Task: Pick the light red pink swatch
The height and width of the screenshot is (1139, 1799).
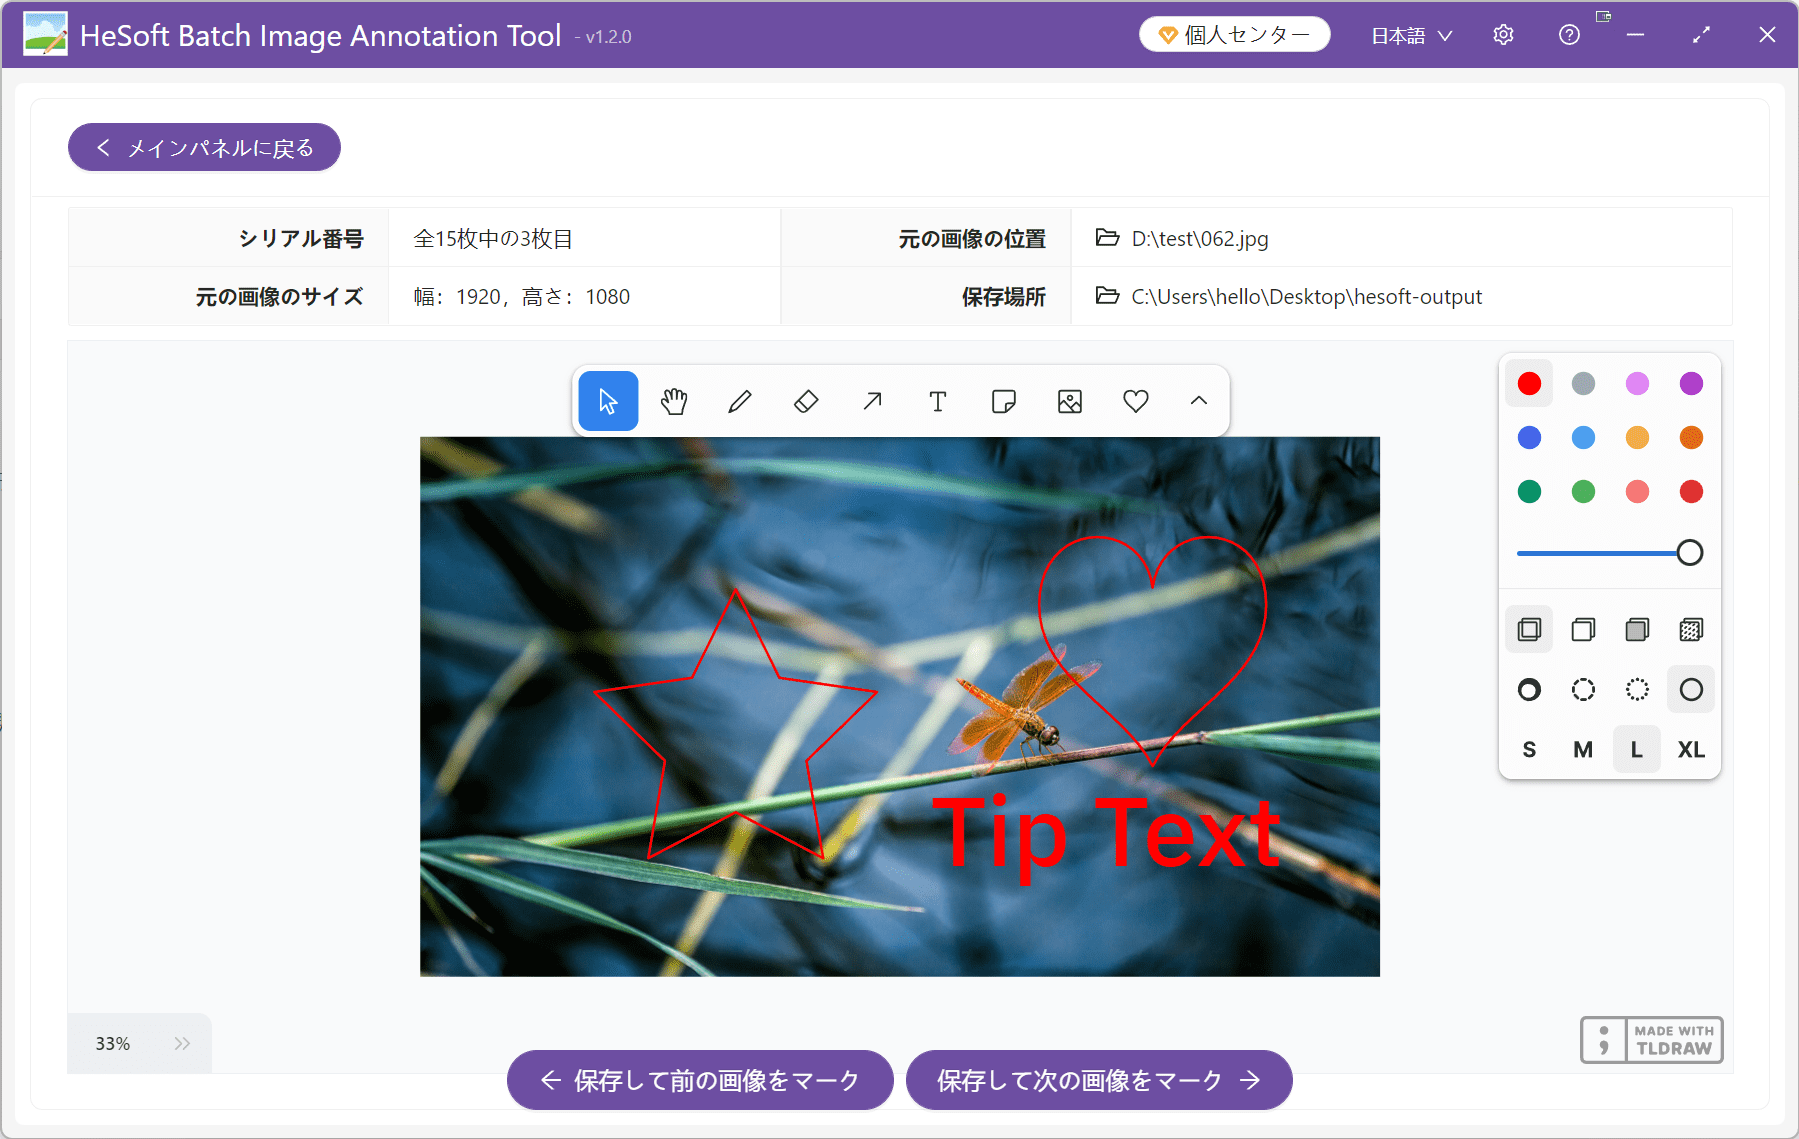Action: tap(1637, 492)
